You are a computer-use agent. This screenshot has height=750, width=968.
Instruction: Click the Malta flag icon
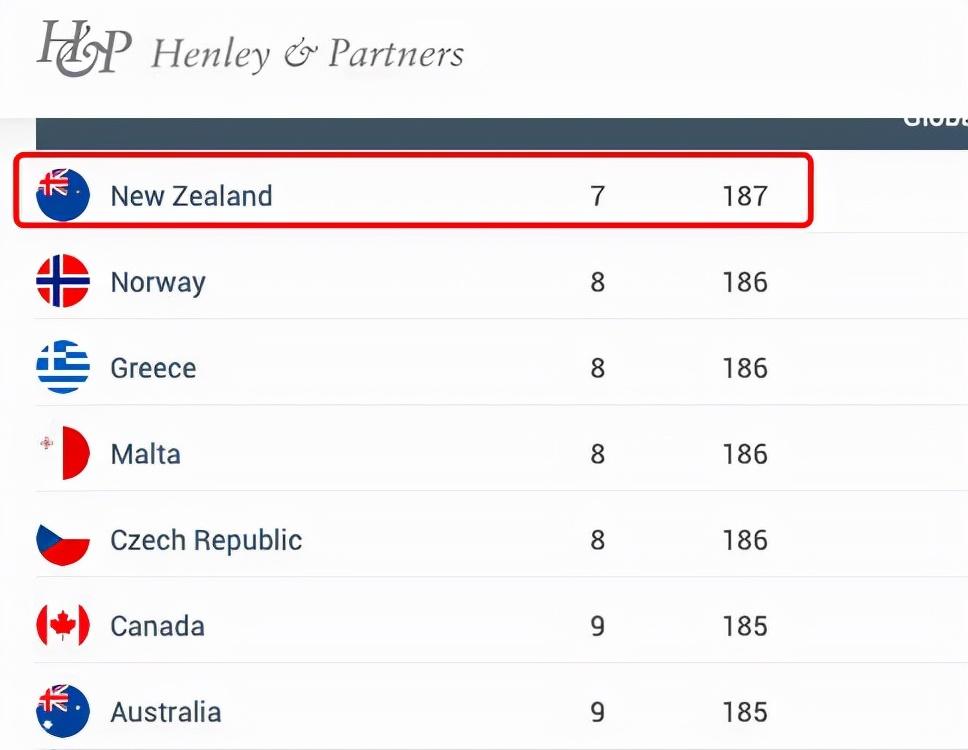[x=63, y=453]
